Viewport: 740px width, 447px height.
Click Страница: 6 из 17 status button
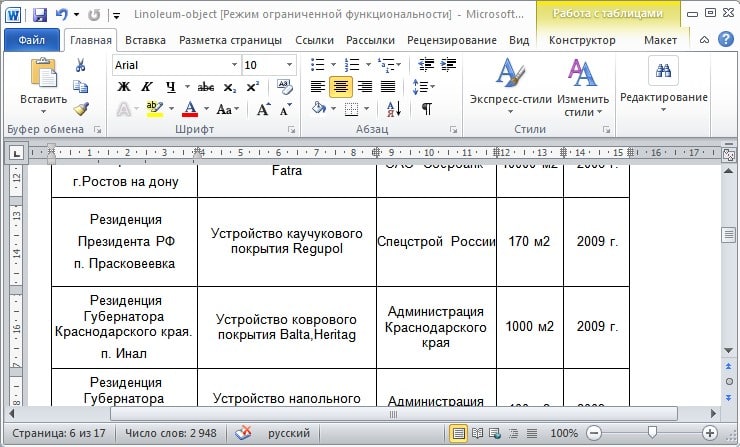pos(59,433)
